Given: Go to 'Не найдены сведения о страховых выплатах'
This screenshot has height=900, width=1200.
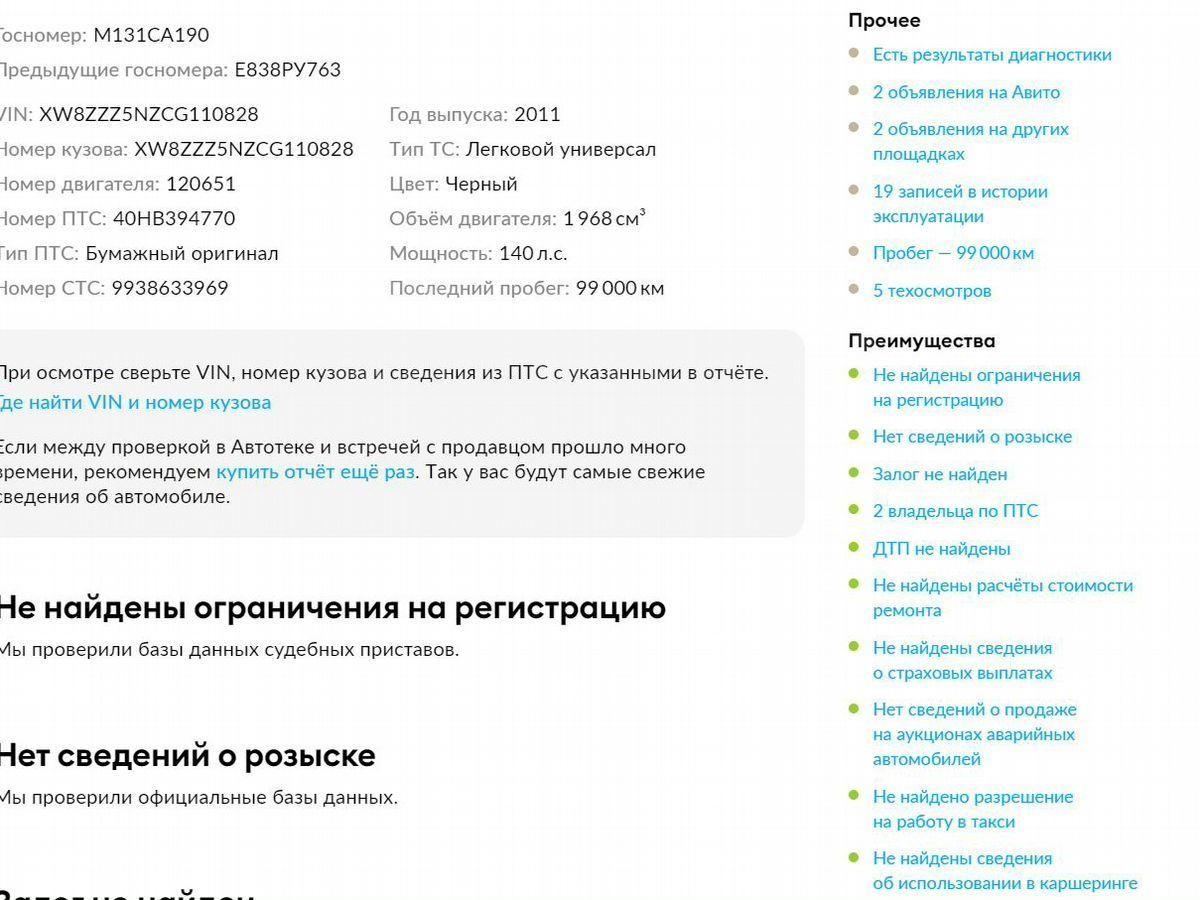Looking at the screenshot, I should [962, 660].
